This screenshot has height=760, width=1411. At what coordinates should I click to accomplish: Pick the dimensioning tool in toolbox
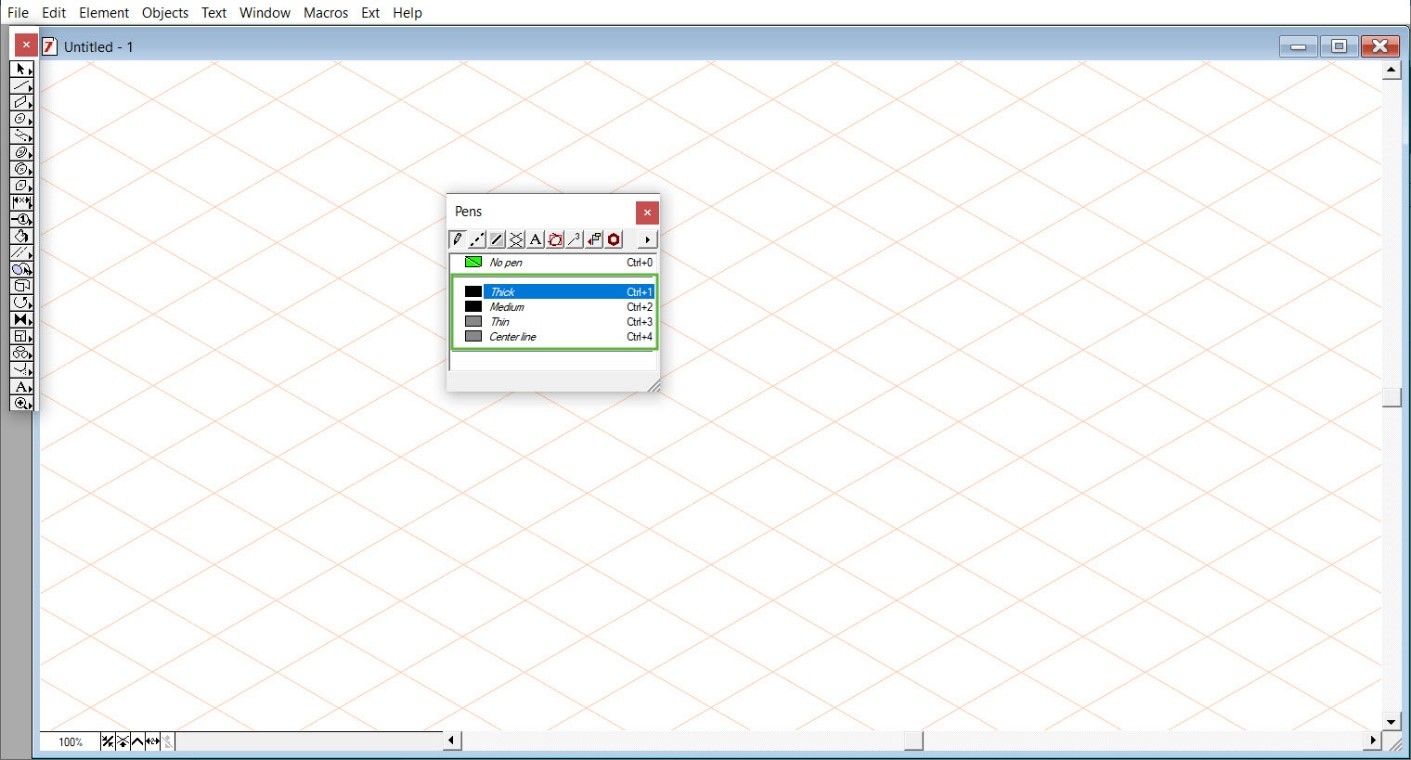(x=22, y=203)
